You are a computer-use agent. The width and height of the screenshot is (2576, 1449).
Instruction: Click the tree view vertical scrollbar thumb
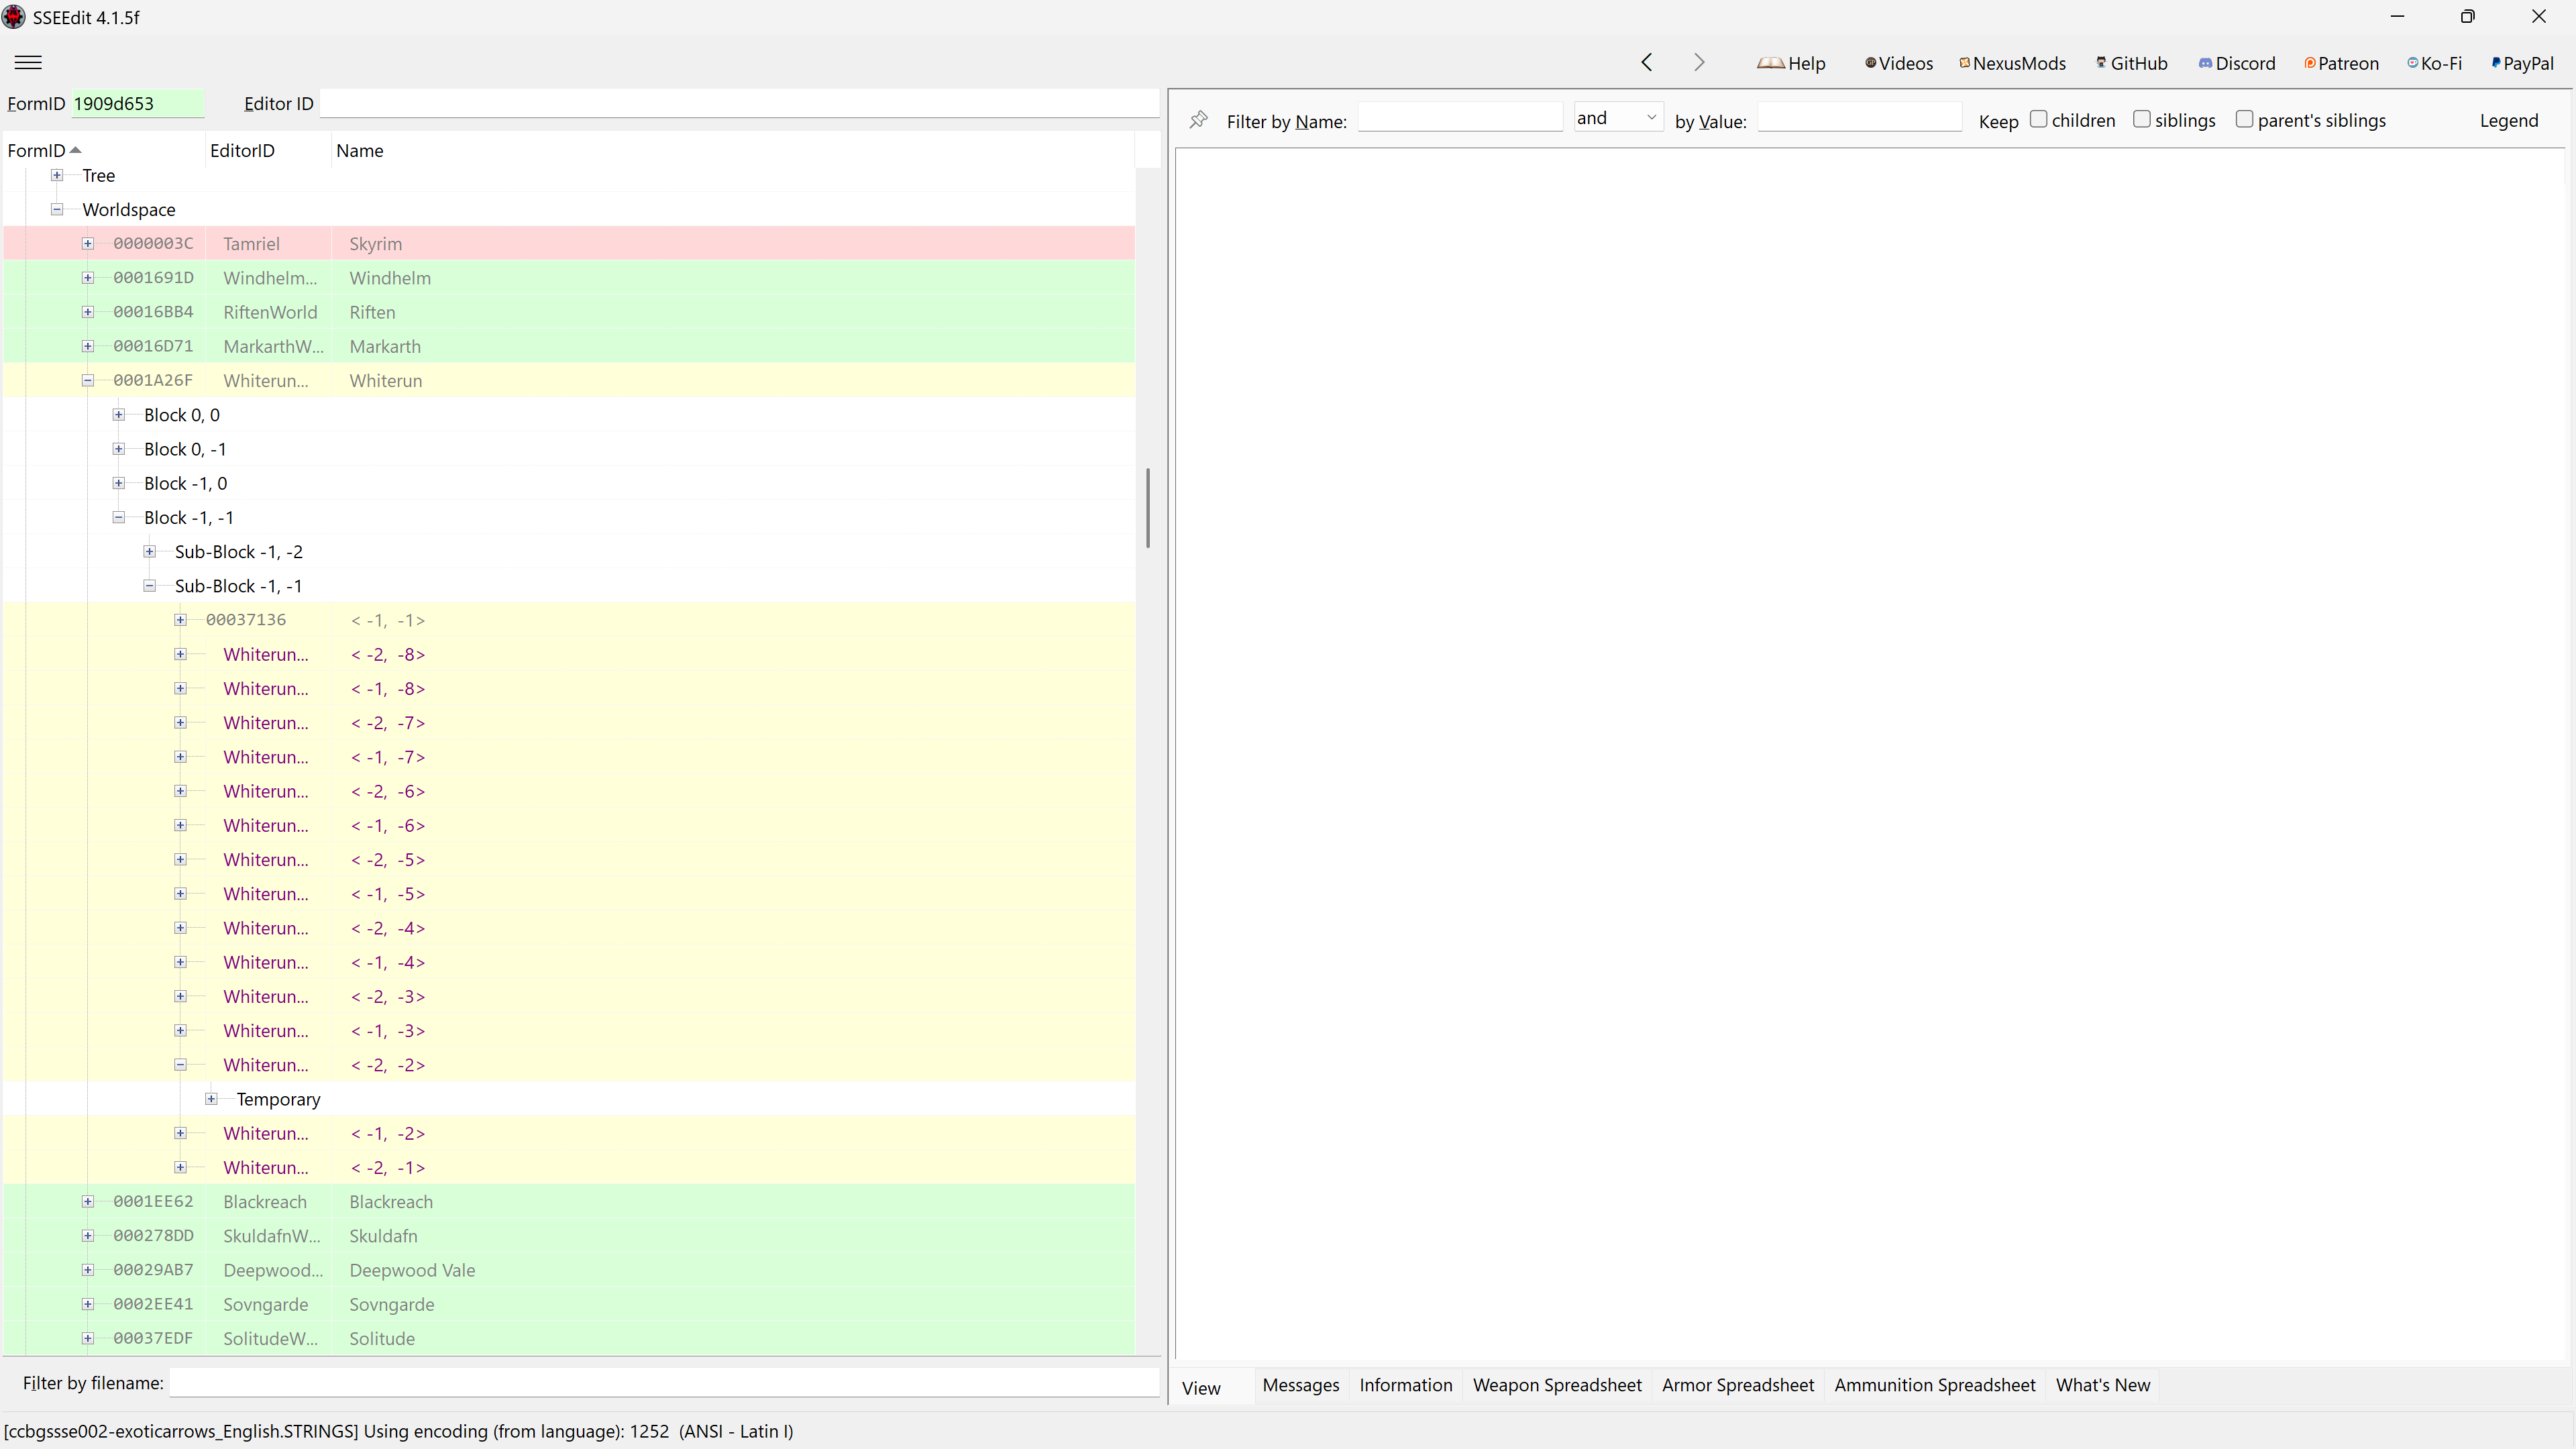(x=1148, y=507)
